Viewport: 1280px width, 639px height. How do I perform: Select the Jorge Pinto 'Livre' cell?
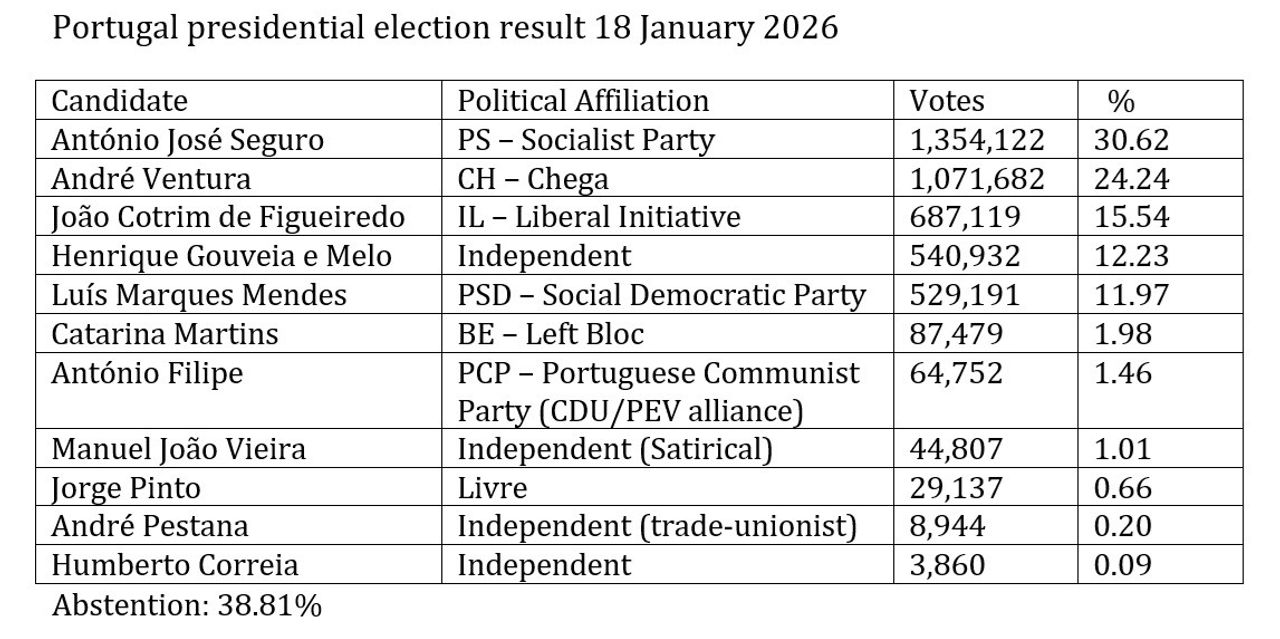[x=492, y=488]
